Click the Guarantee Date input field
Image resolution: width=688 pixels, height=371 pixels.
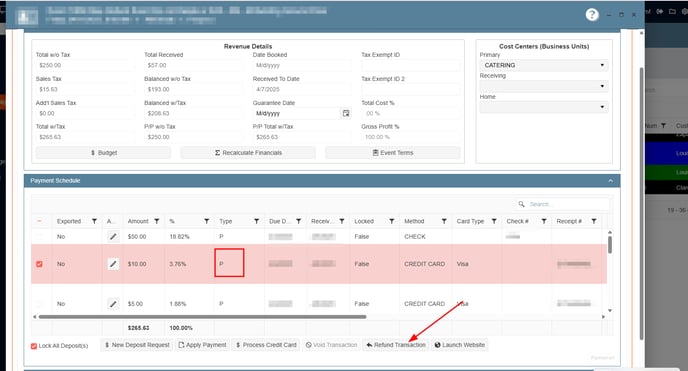click(x=297, y=113)
